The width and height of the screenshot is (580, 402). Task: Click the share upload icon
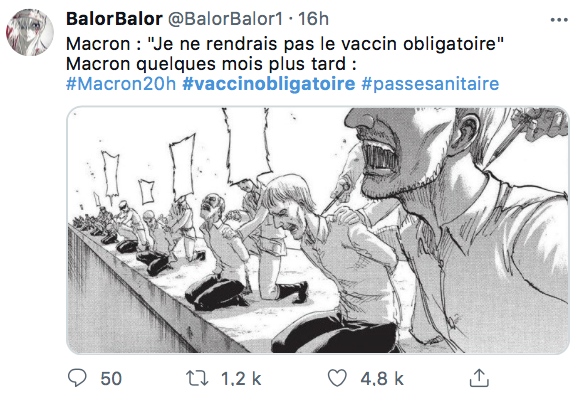tap(479, 378)
